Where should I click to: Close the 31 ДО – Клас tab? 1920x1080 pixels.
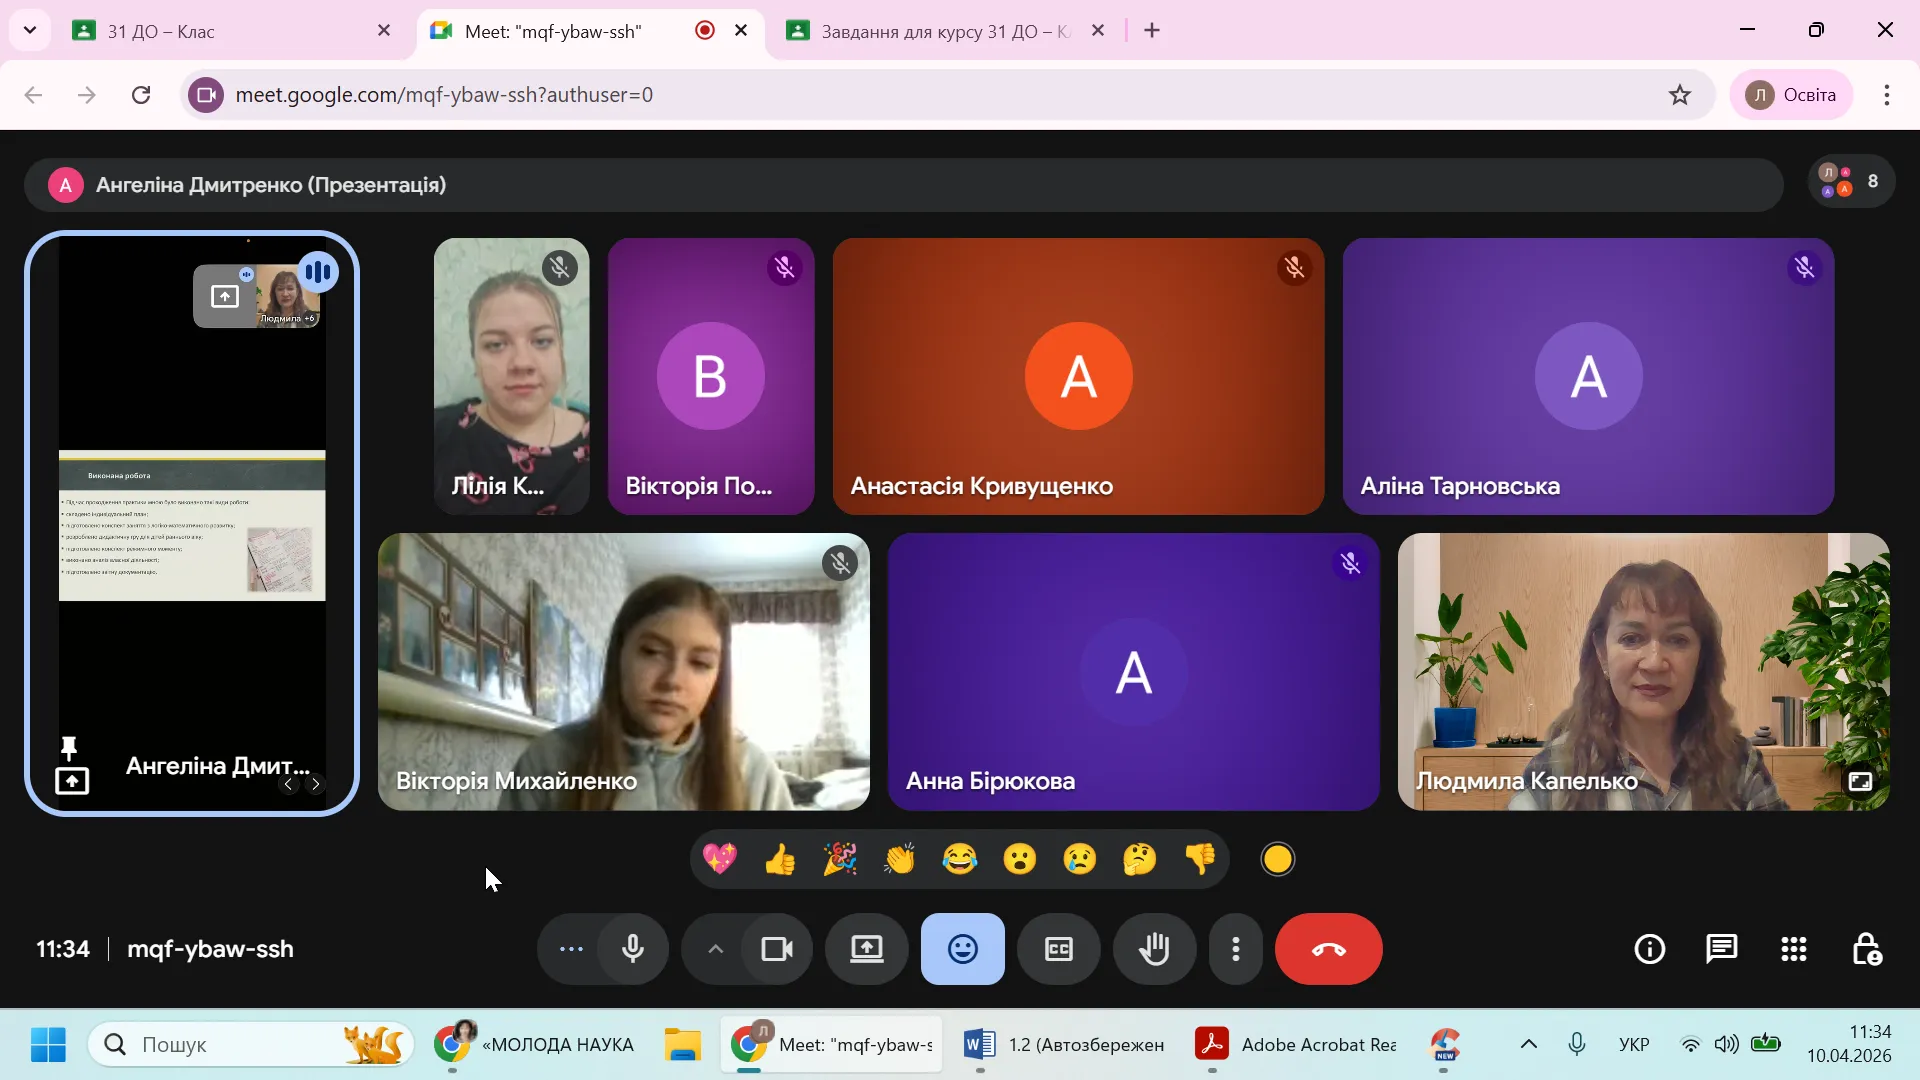[384, 31]
